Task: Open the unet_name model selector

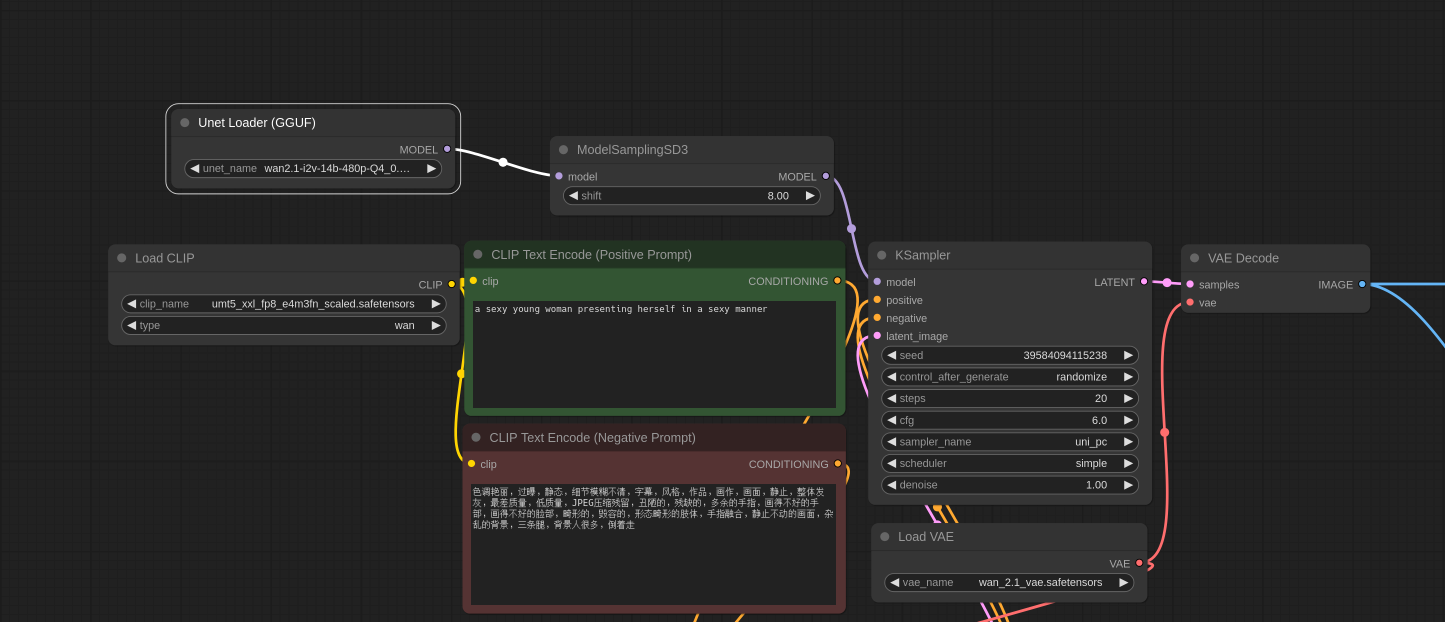Action: tap(313, 168)
